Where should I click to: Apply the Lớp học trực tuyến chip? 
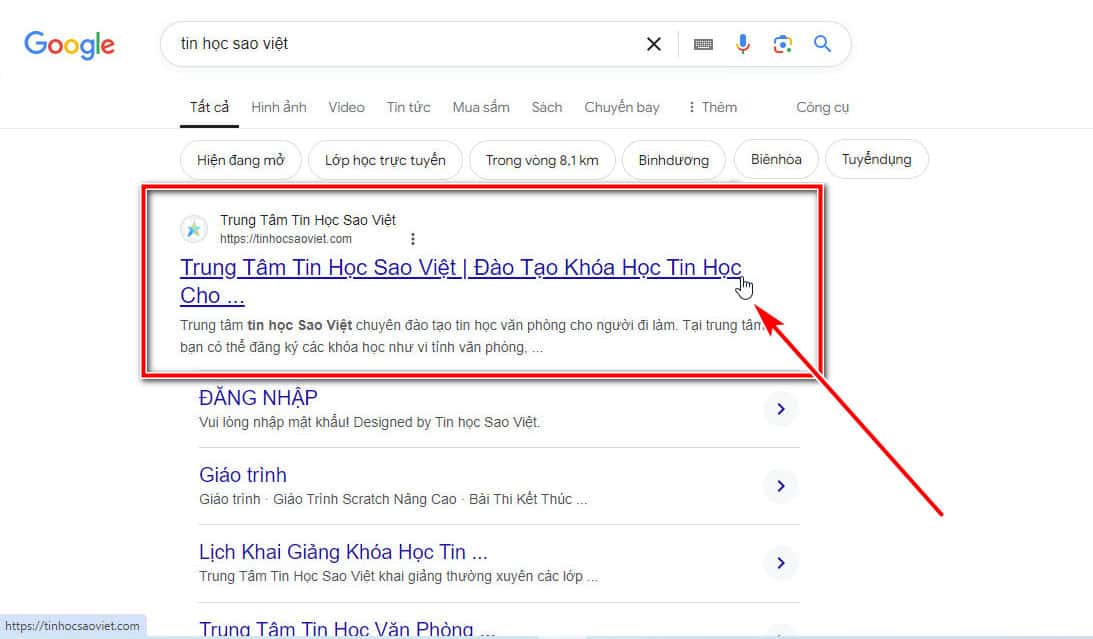click(x=385, y=160)
